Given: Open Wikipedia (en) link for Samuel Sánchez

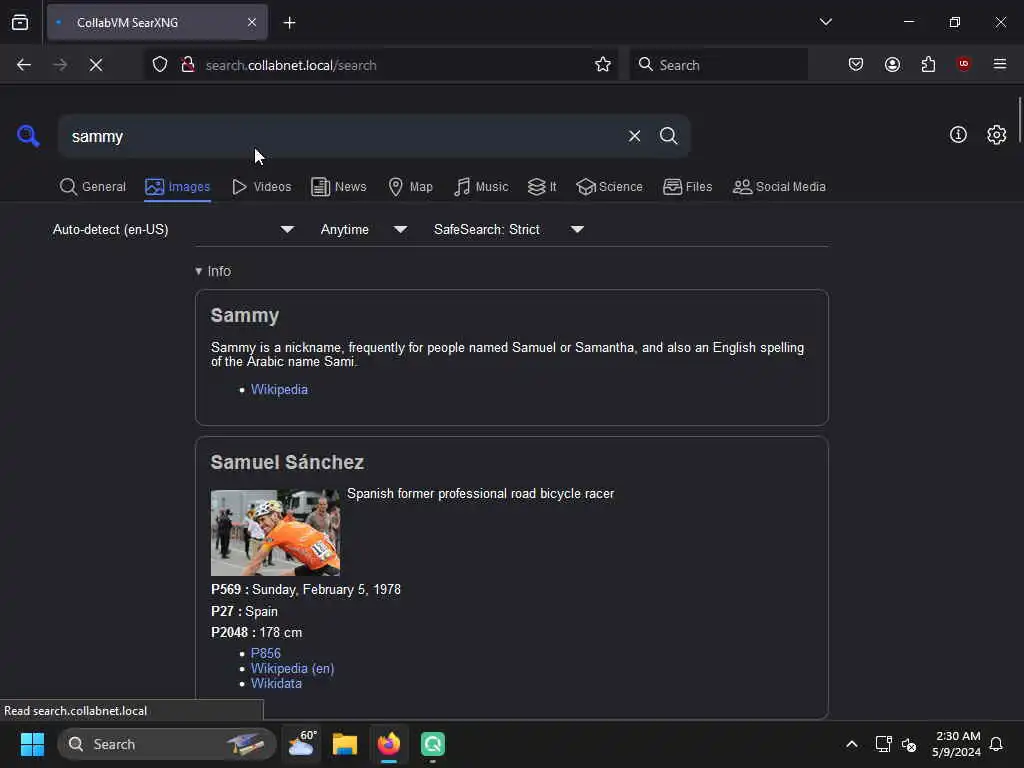Looking at the screenshot, I should [x=292, y=668].
